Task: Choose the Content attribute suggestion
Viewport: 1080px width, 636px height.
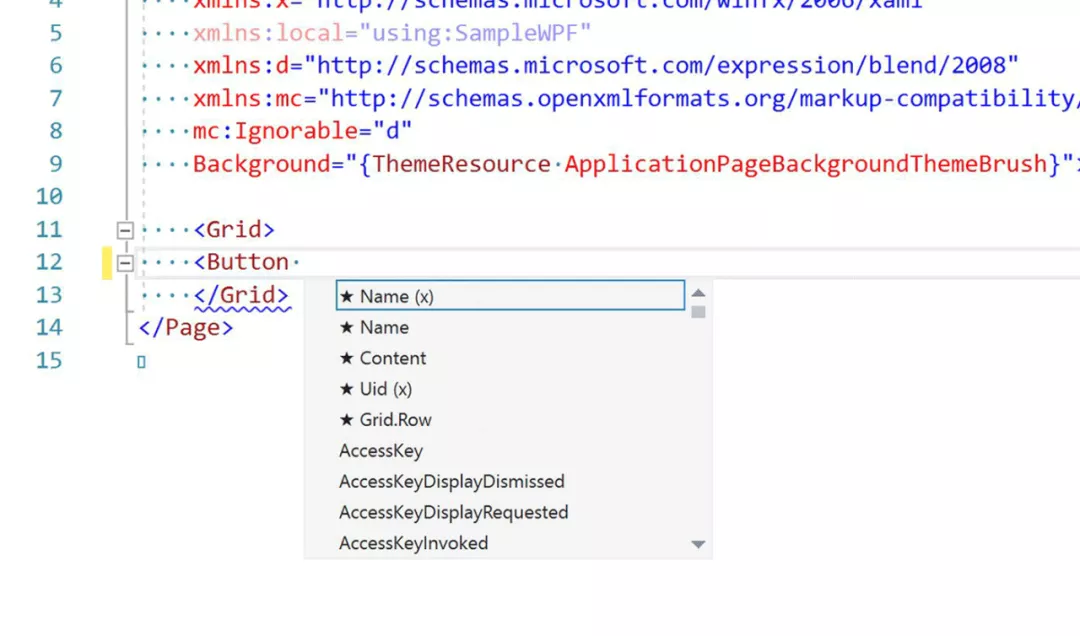Action: (x=510, y=358)
